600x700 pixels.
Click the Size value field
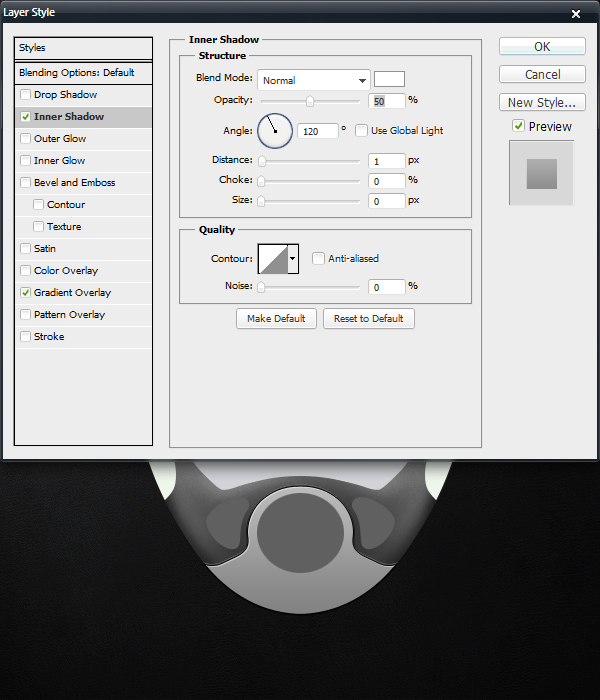(x=387, y=201)
